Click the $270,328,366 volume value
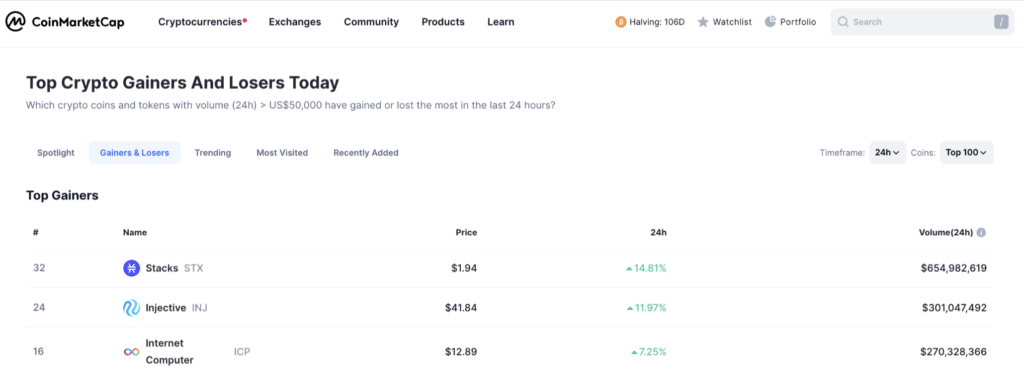1024x375 pixels. pyautogui.click(x=954, y=351)
